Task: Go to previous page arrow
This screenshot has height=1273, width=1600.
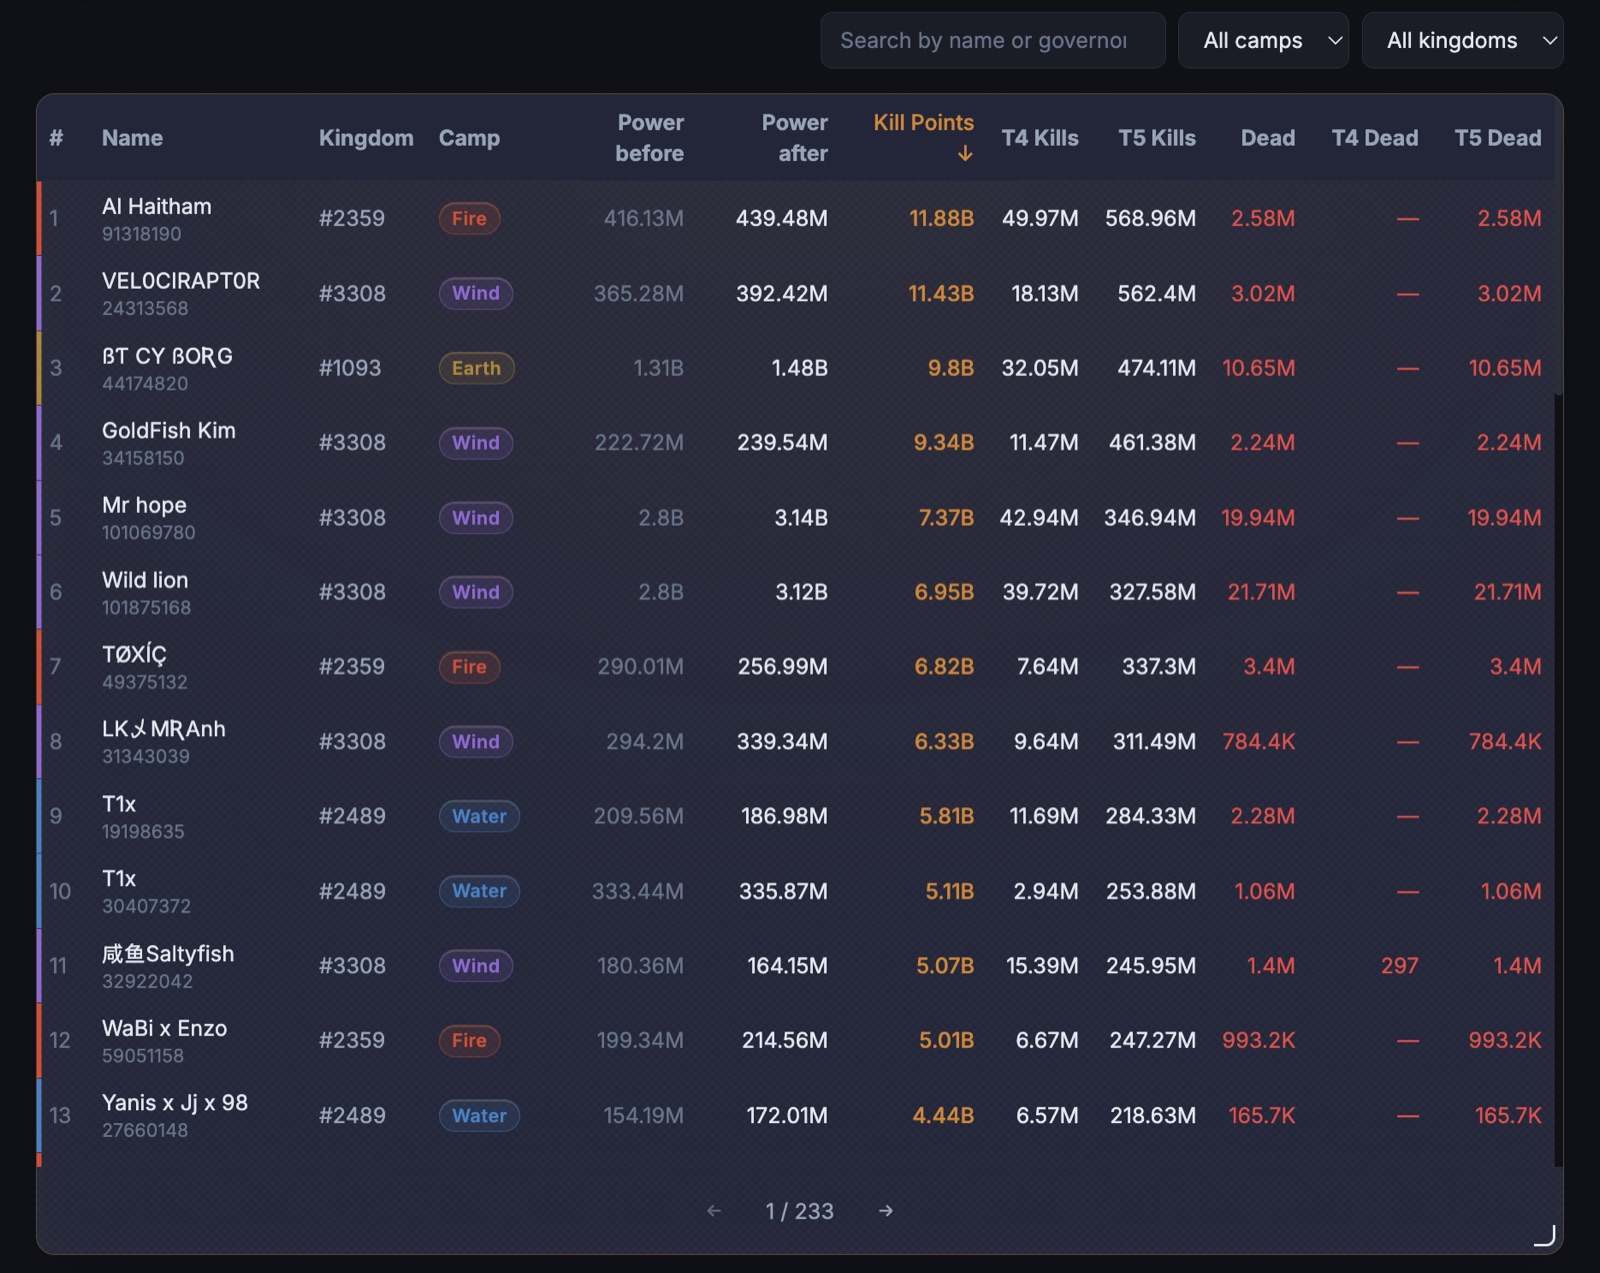Action: point(714,1211)
